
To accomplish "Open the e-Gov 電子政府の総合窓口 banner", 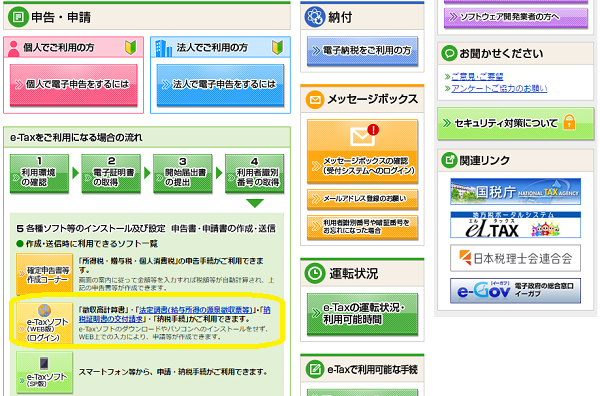I will coord(515,291).
